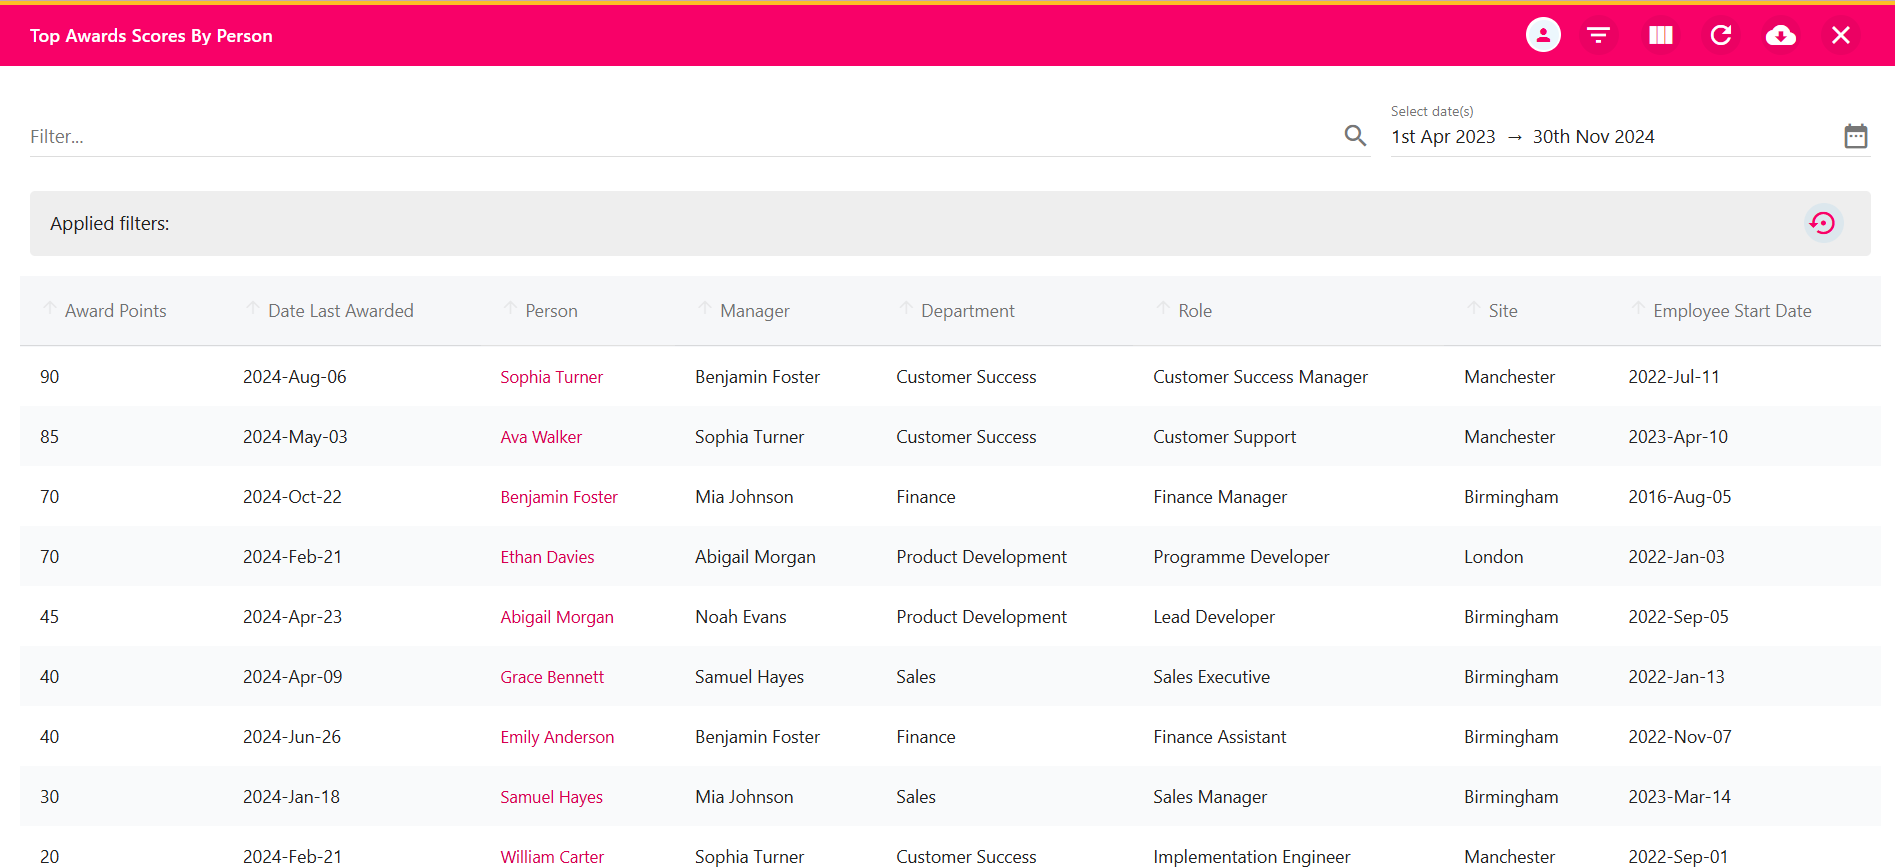Click date 2024-Apr-09

point(292,677)
